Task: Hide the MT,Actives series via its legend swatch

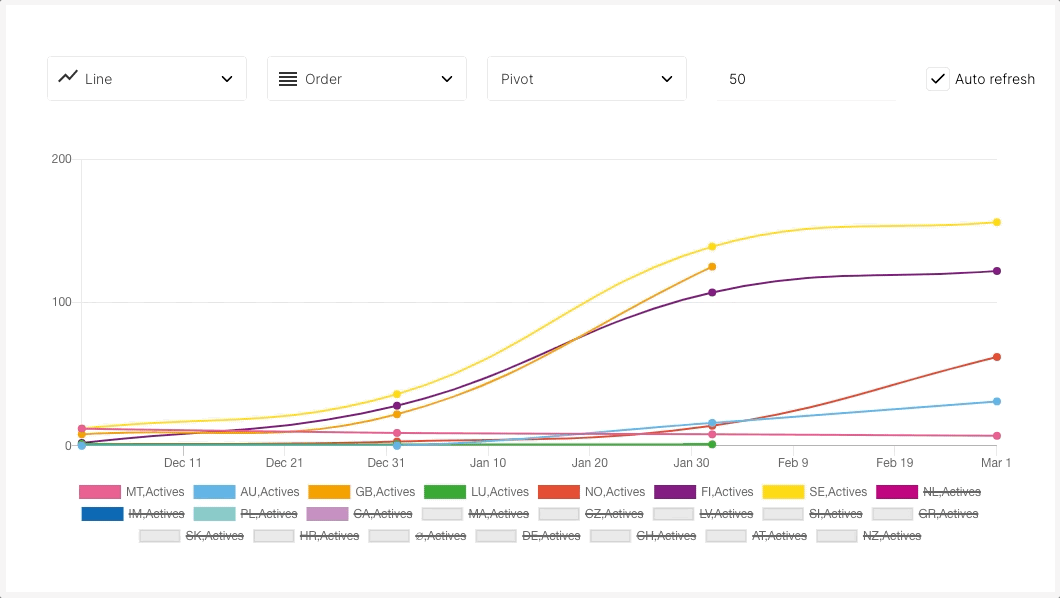Action: click(x=99, y=492)
